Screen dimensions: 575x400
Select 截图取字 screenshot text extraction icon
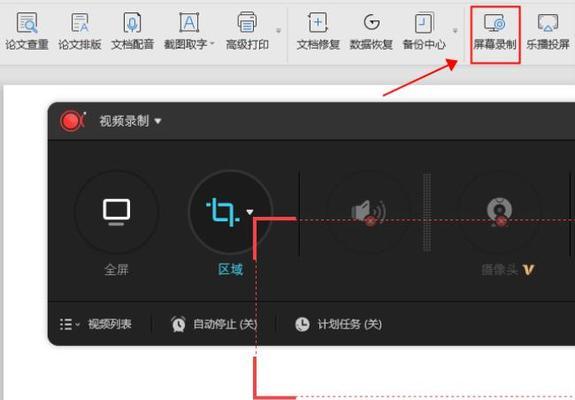189,22
